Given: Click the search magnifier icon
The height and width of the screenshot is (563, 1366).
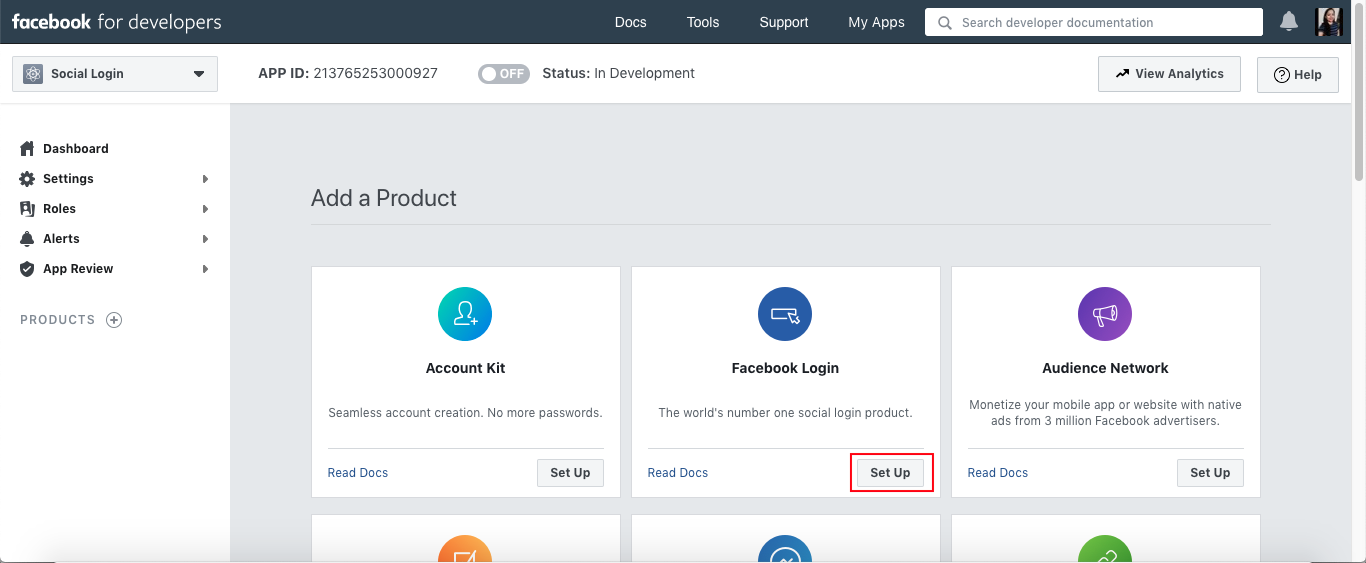Looking at the screenshot, I should point(944,22).
